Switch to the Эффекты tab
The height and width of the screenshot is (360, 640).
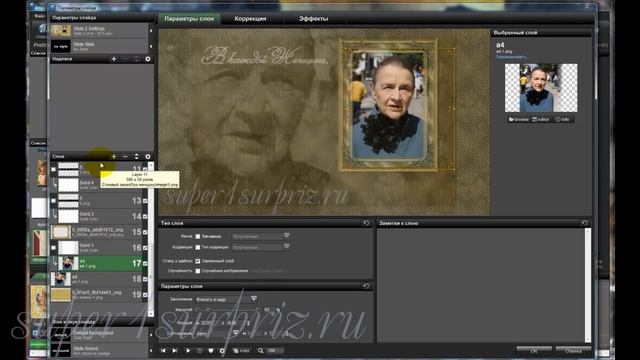click(313, 18)
